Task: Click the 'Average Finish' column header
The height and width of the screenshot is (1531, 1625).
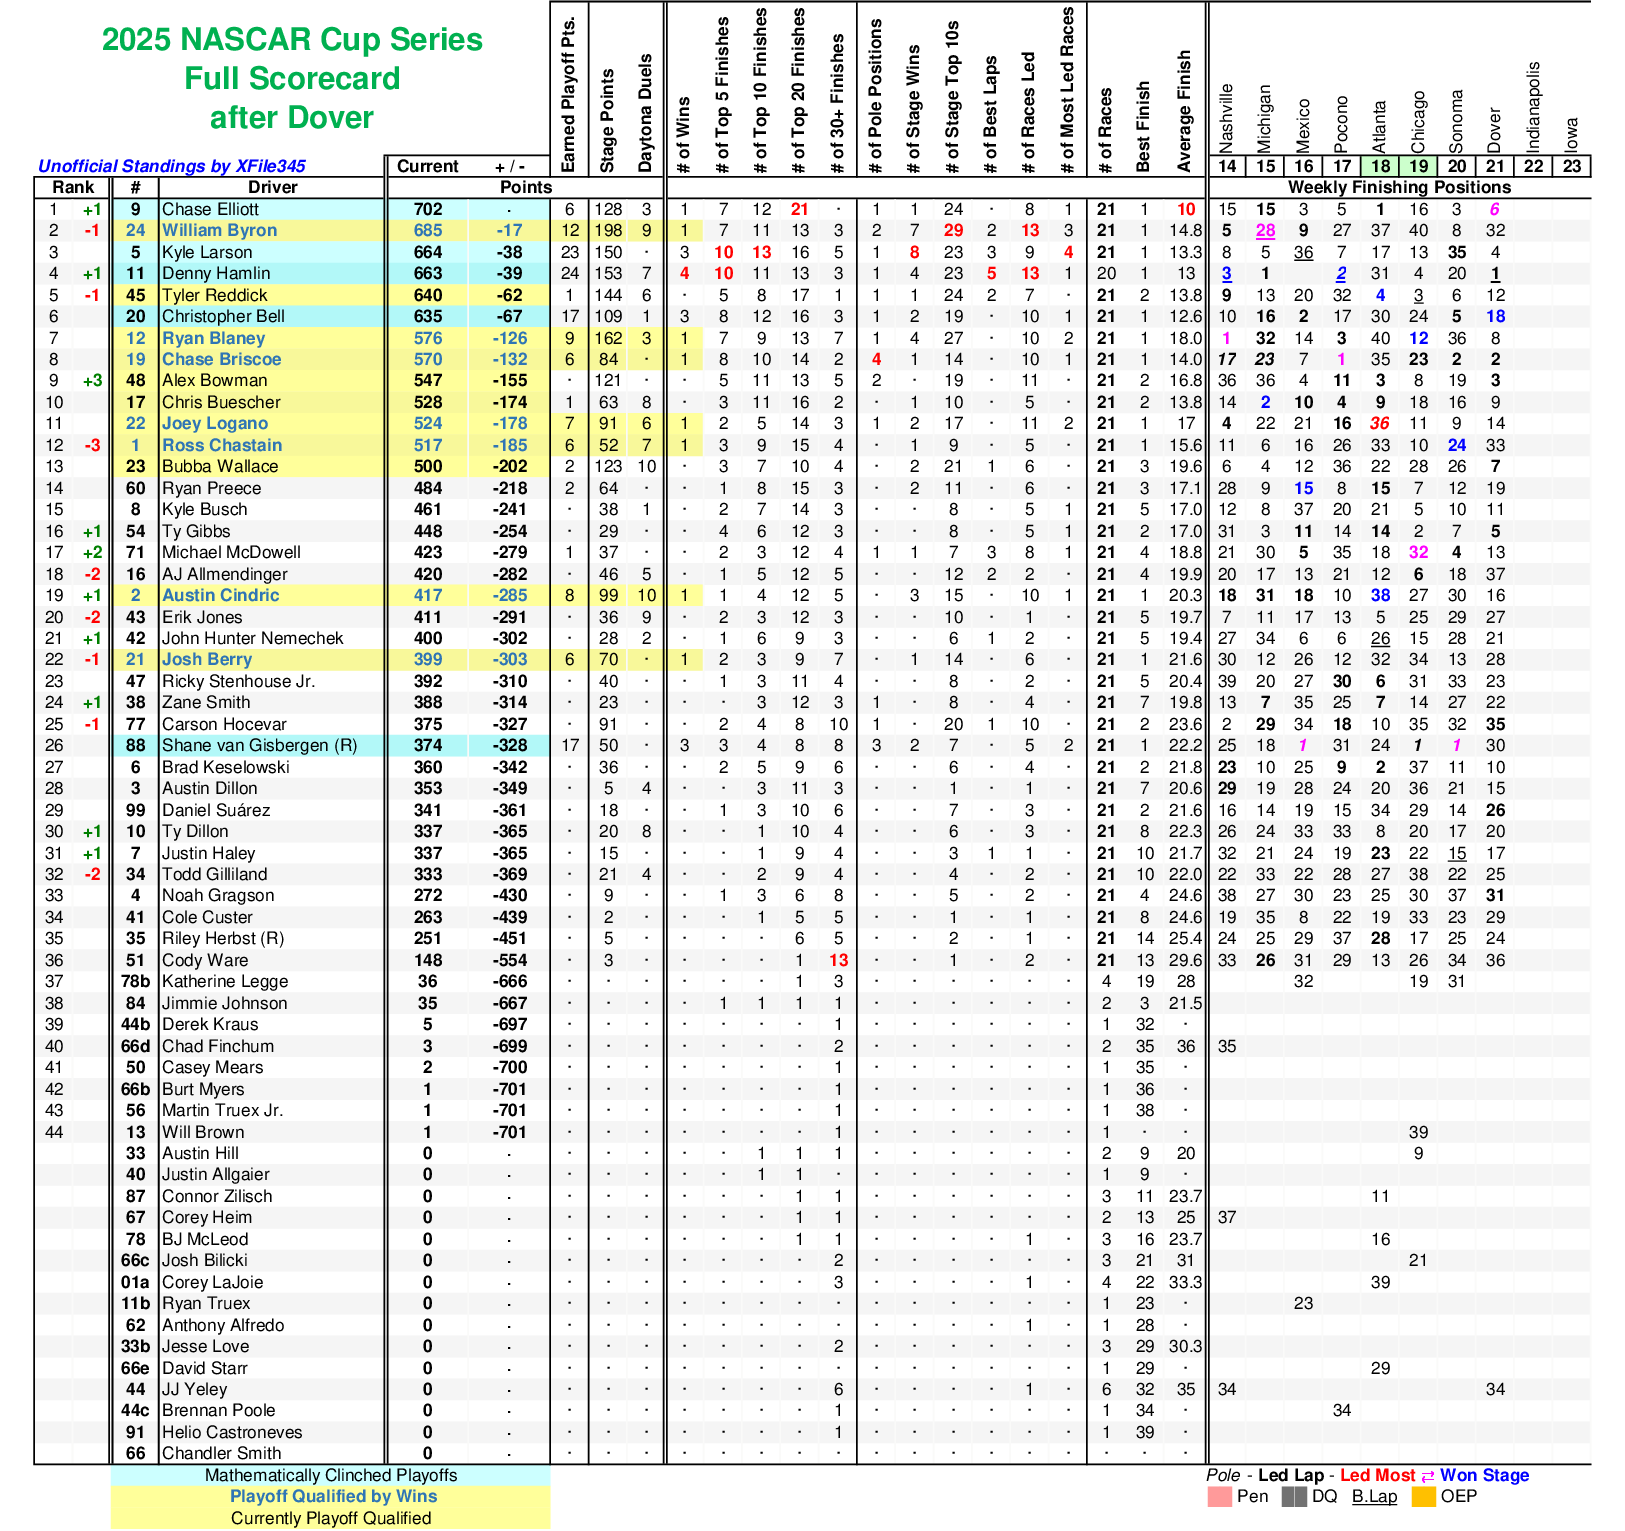Action: coord(1184,111)
